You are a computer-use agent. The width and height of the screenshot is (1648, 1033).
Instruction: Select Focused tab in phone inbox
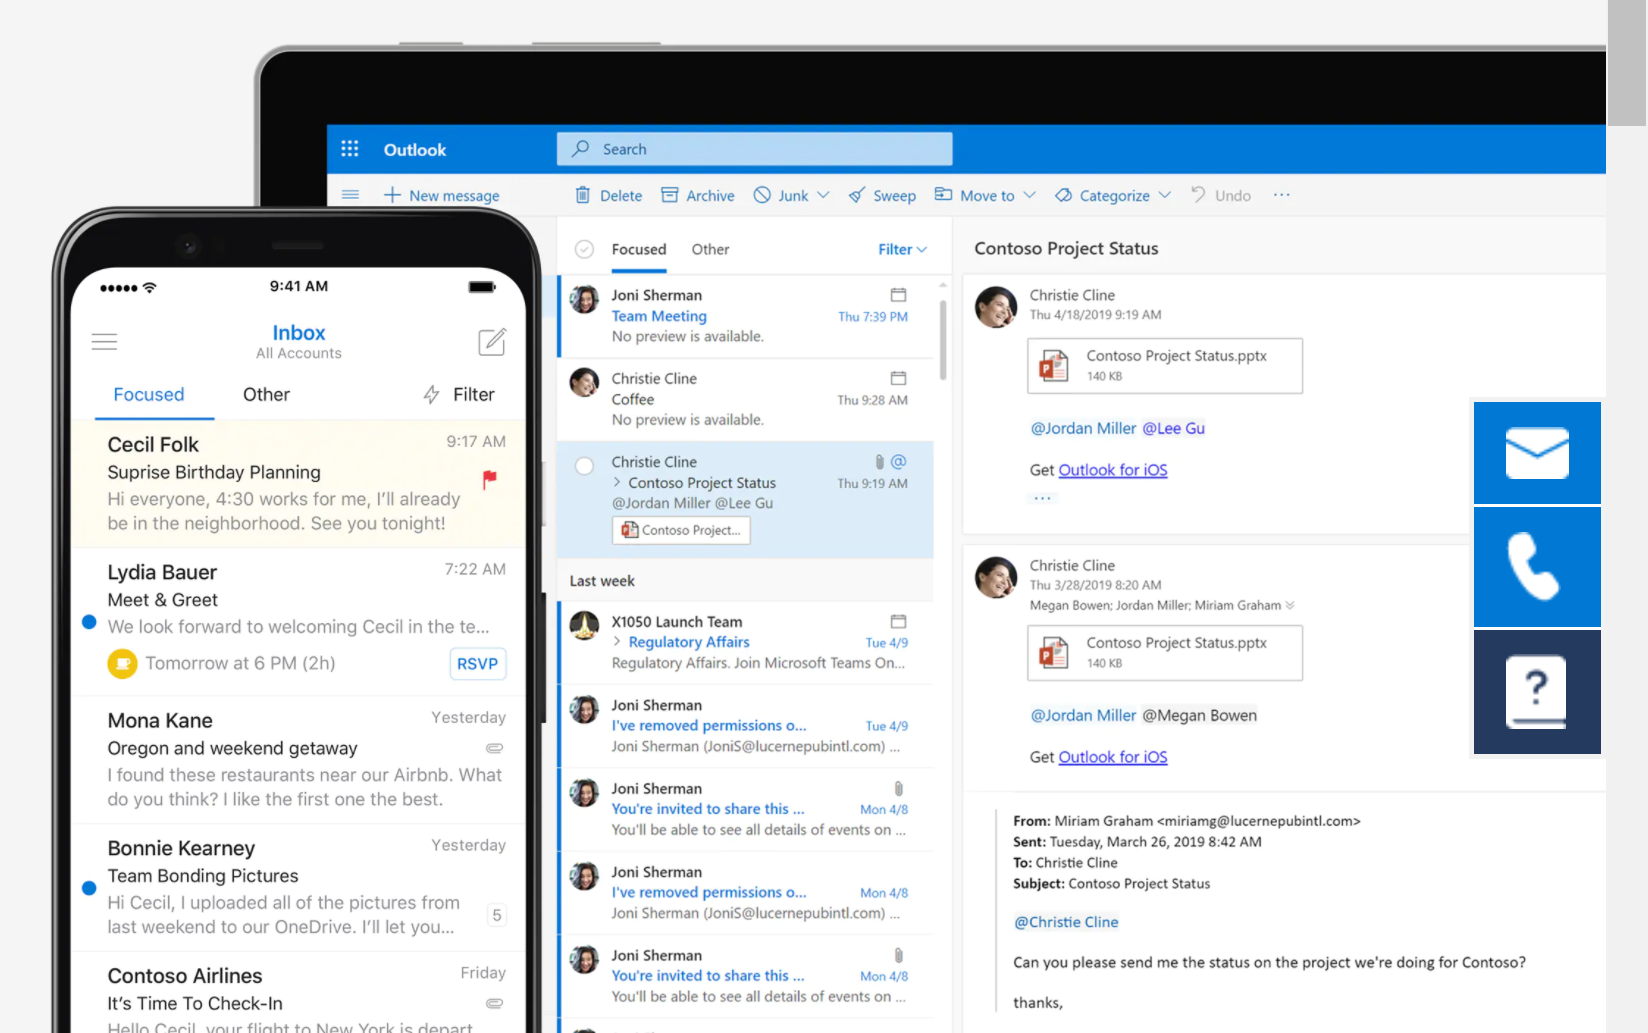pyautogui.click(x=149, y=394)
